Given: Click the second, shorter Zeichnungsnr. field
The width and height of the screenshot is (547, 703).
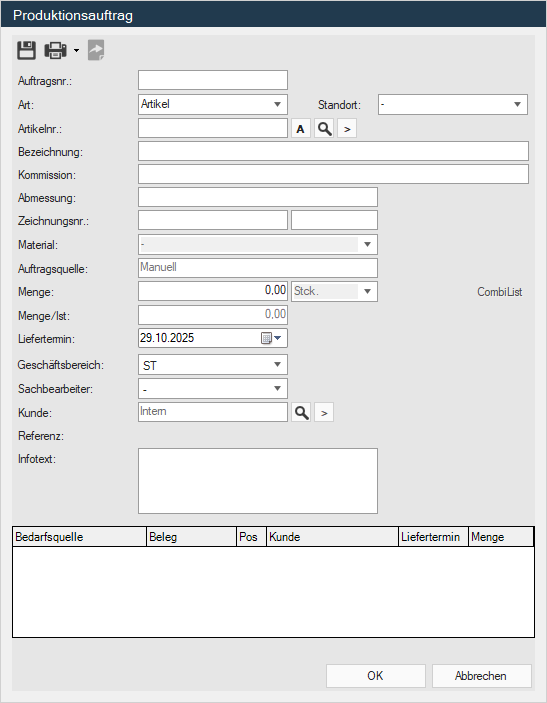Looking at the screenshot, I should coord(334,220).
